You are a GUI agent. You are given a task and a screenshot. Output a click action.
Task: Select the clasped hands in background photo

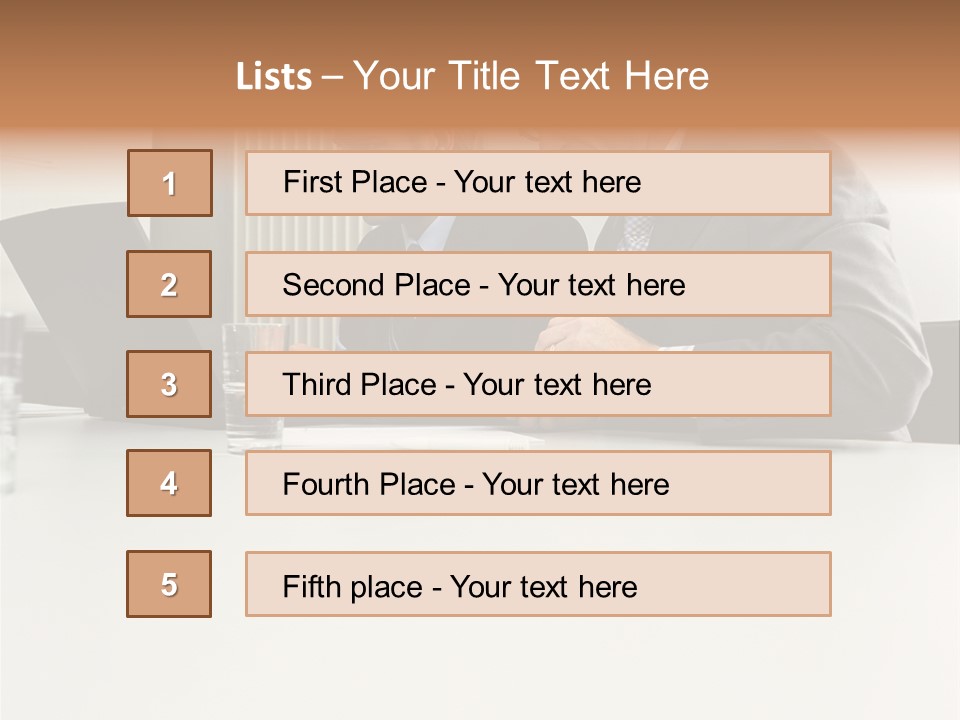point(580,335)
